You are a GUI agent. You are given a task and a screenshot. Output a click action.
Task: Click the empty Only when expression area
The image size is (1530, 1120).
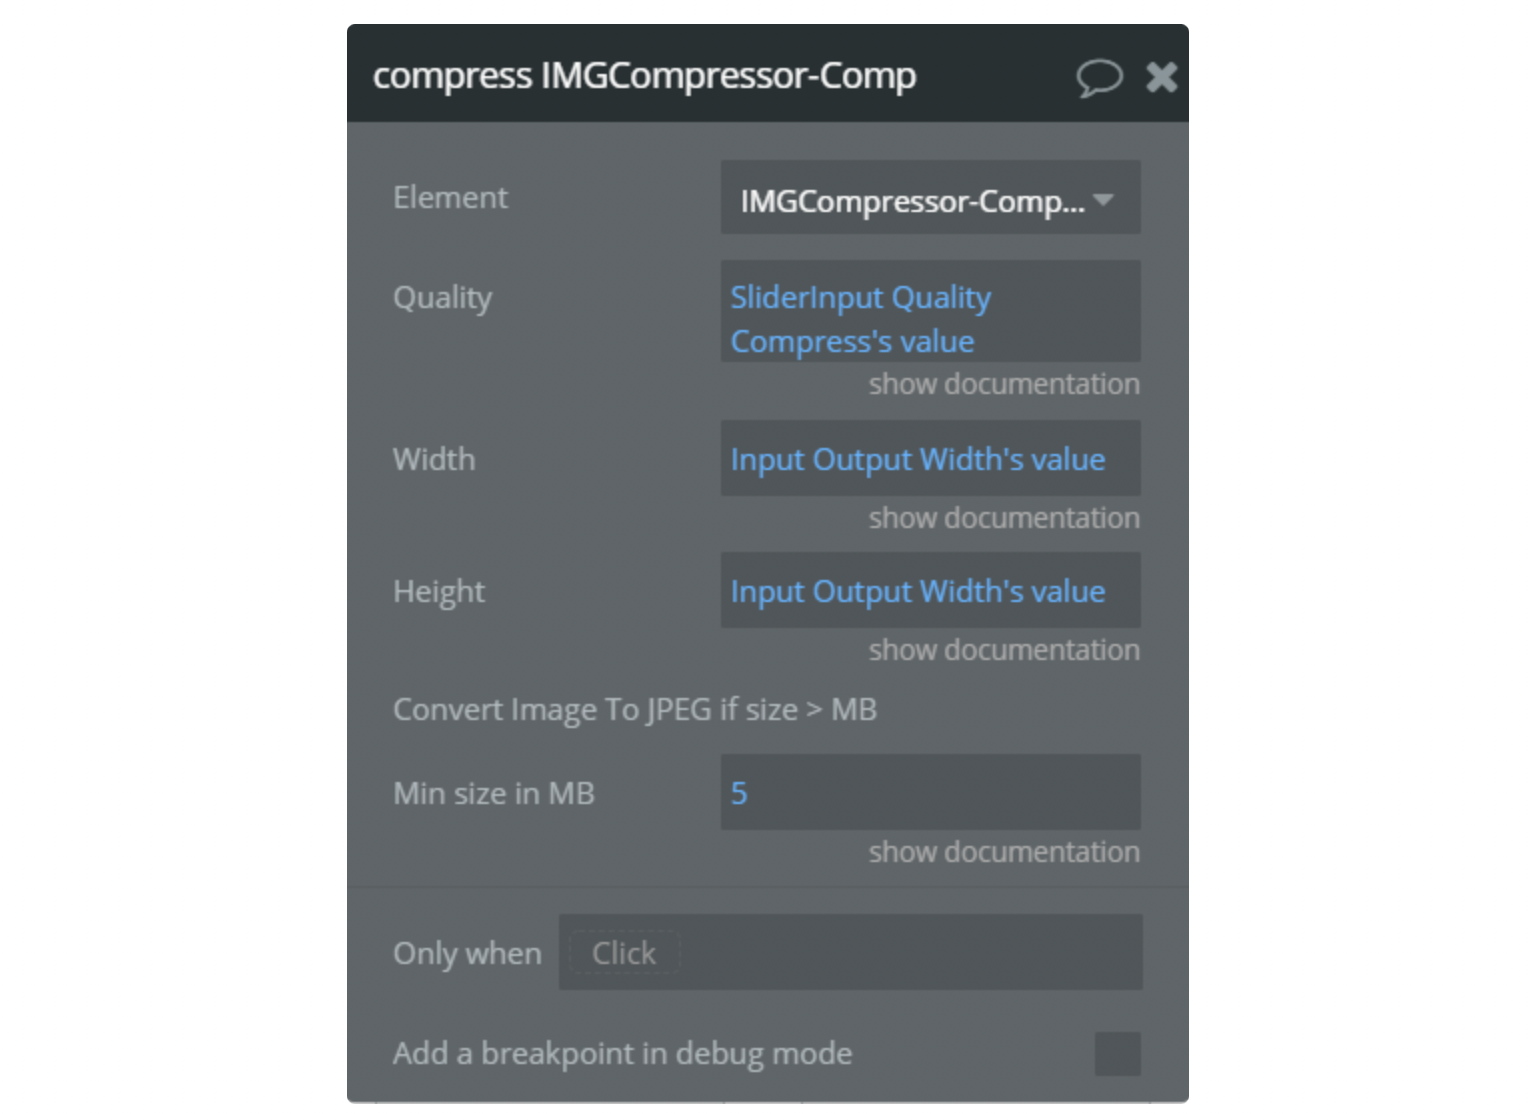[910, 953]
